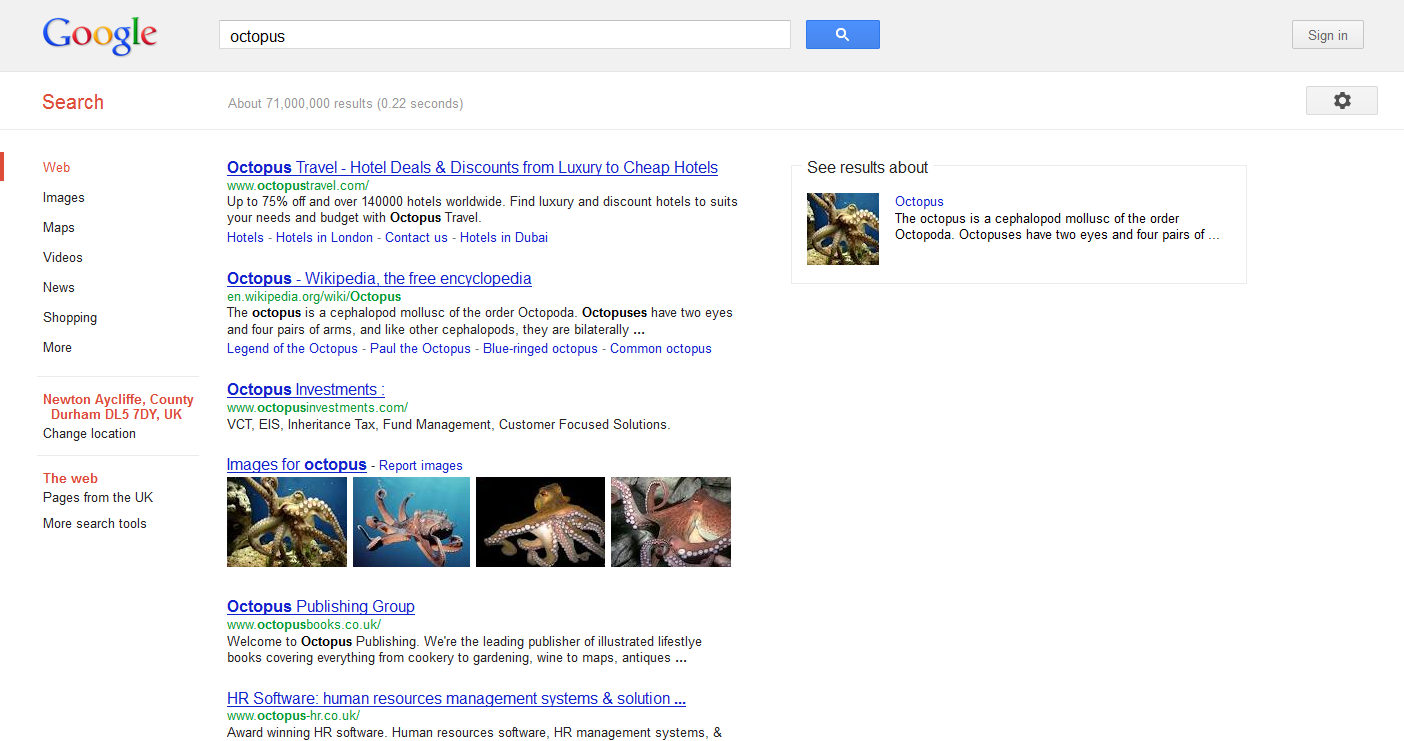Click the See results about heading
This screenshot has width=1404, height=741.
[868, 167]
